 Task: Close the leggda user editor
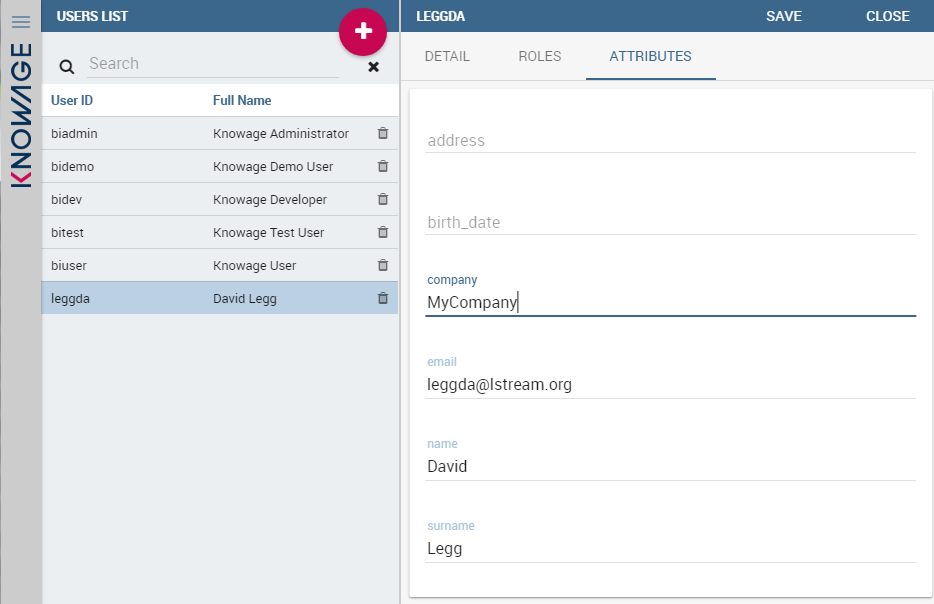tap(887, 16)
